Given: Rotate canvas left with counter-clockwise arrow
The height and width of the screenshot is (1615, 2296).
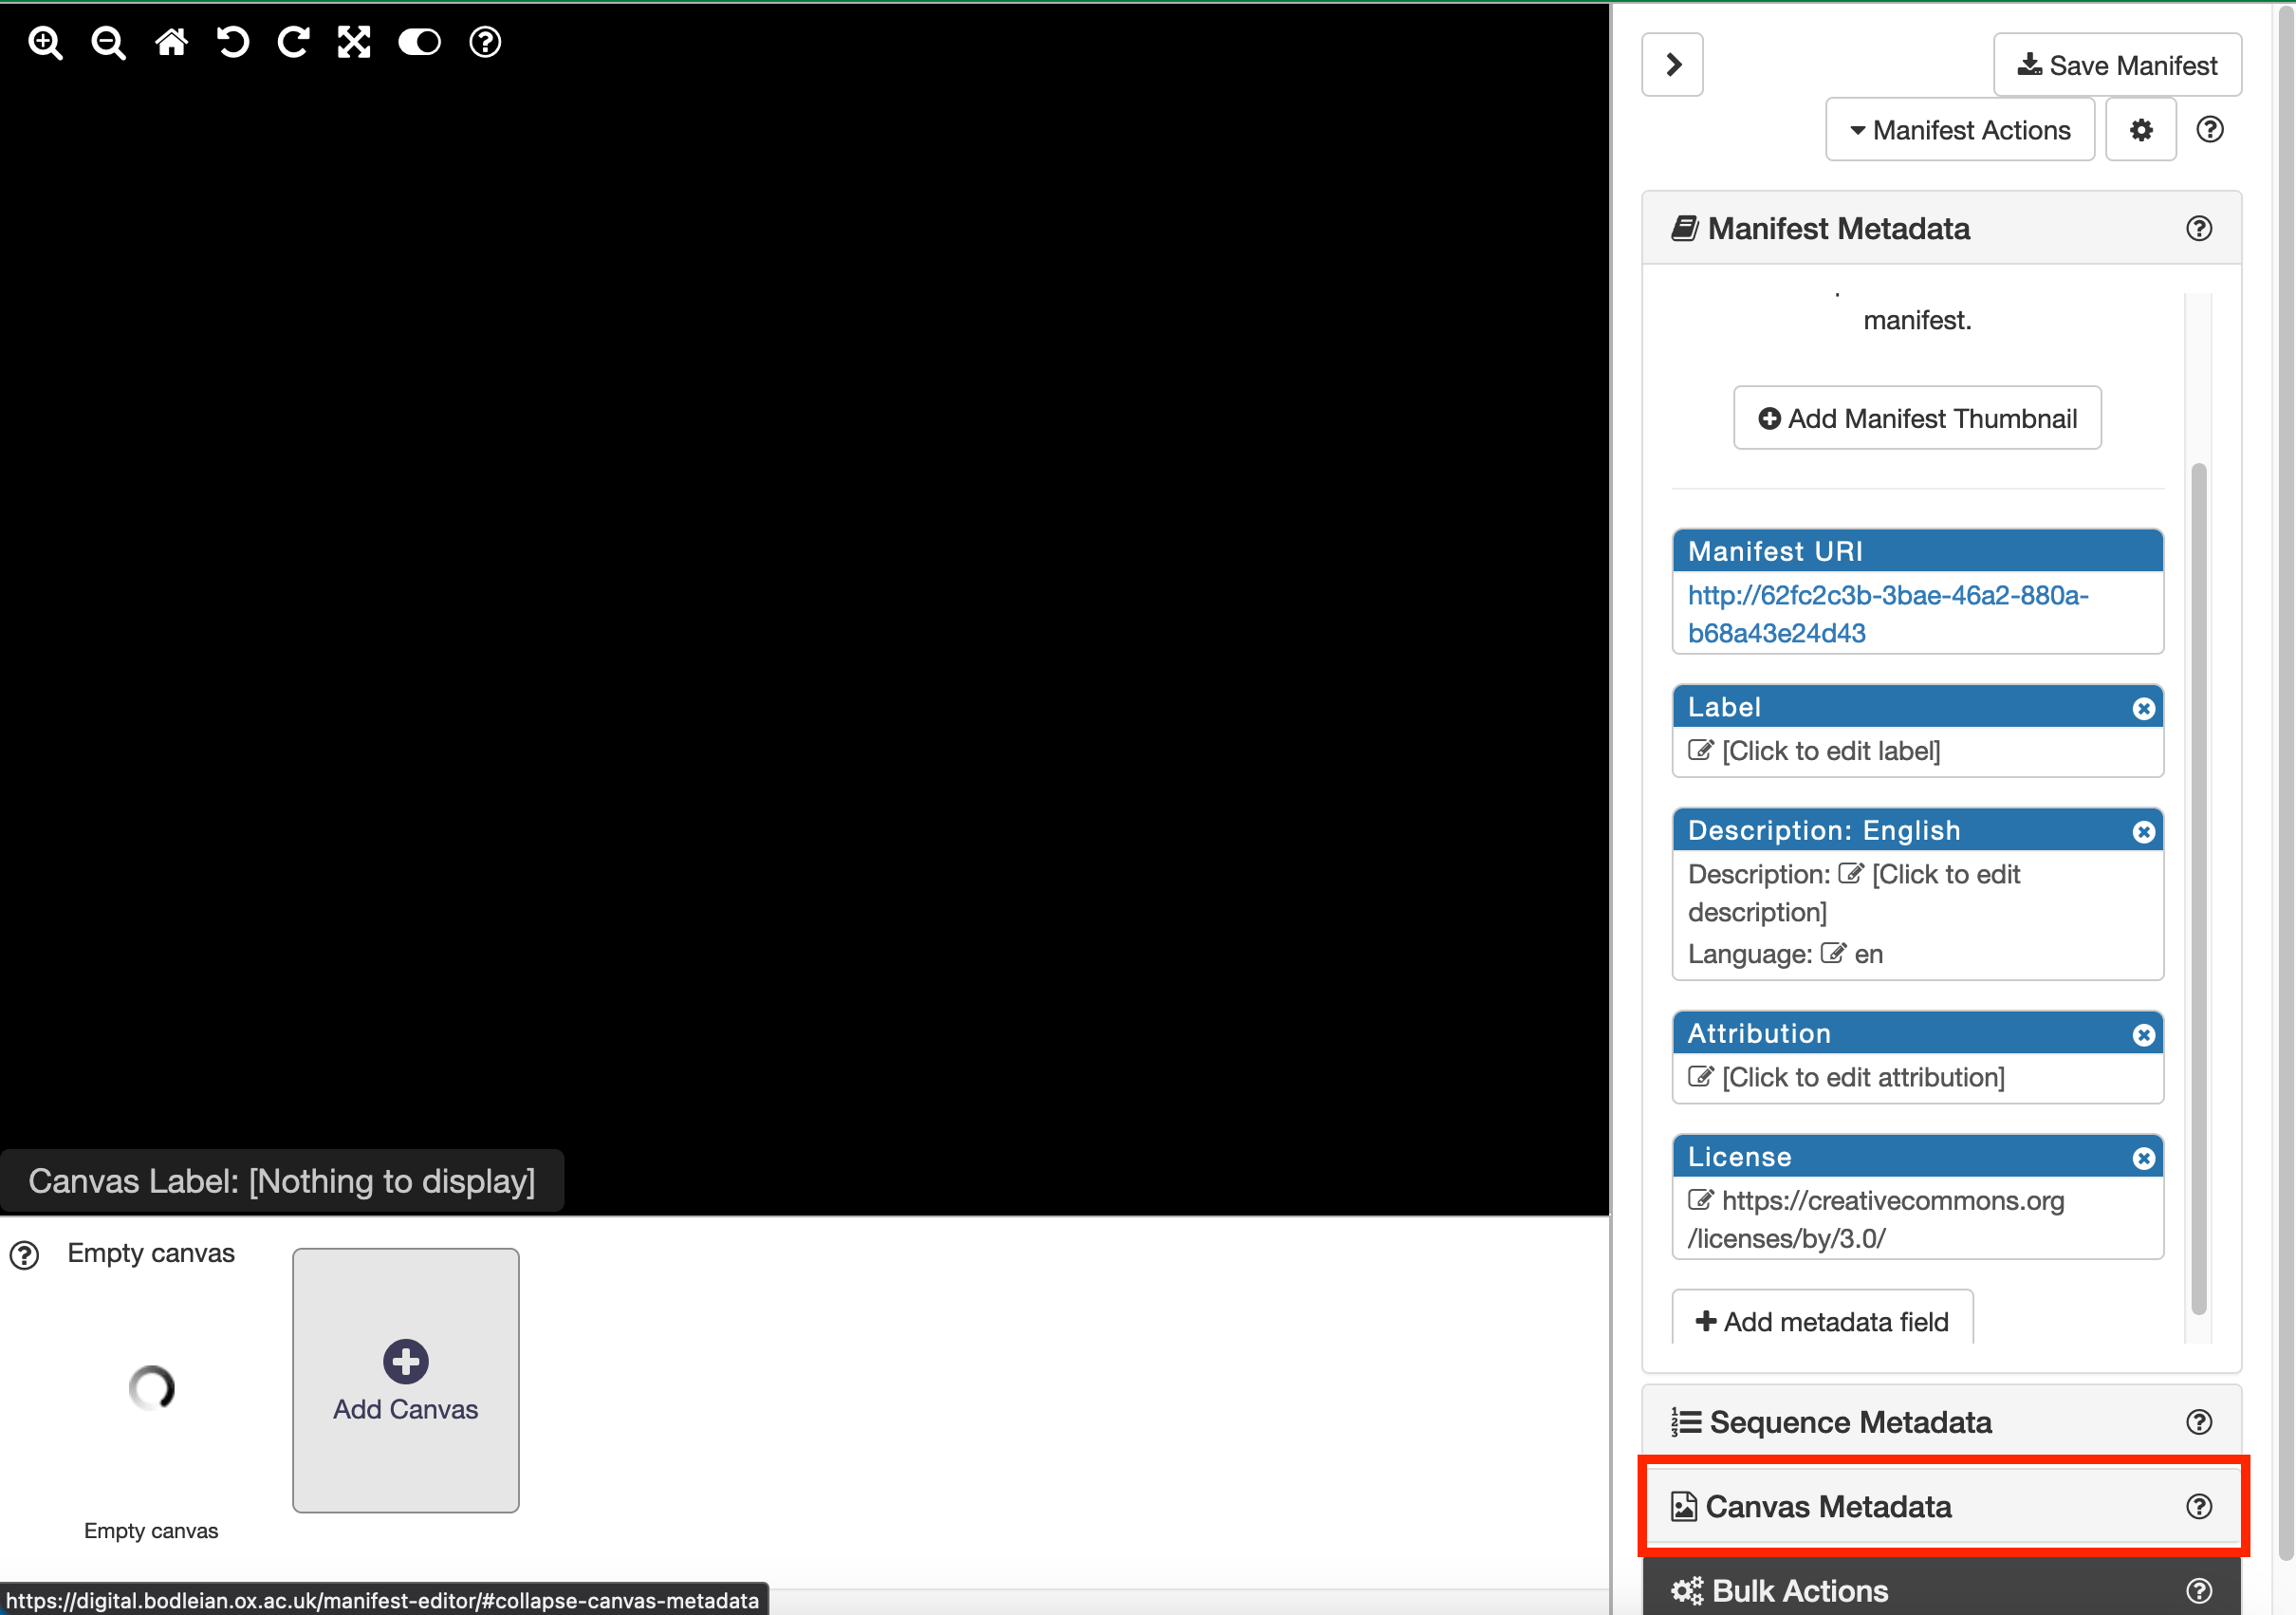Looking at the screenshot, I should click(x=233, y=42).
